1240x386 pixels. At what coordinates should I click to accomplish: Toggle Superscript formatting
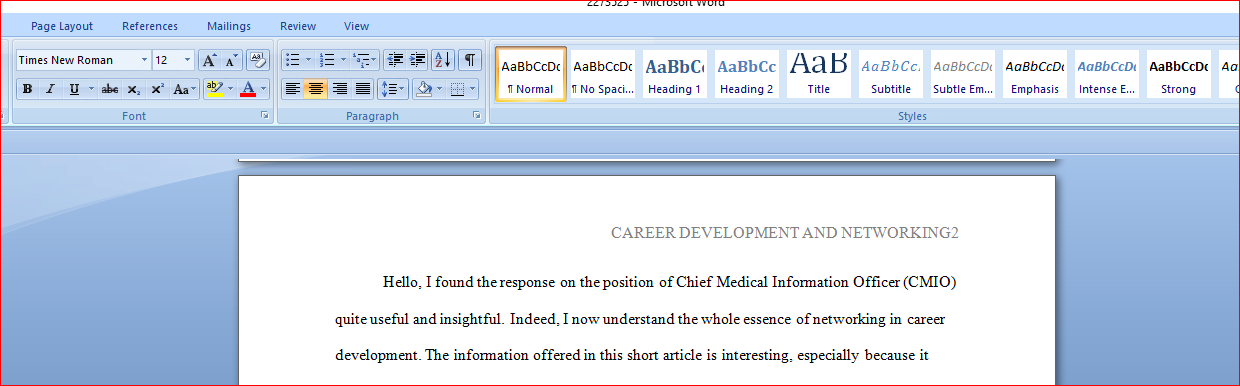tap(157, 89)
